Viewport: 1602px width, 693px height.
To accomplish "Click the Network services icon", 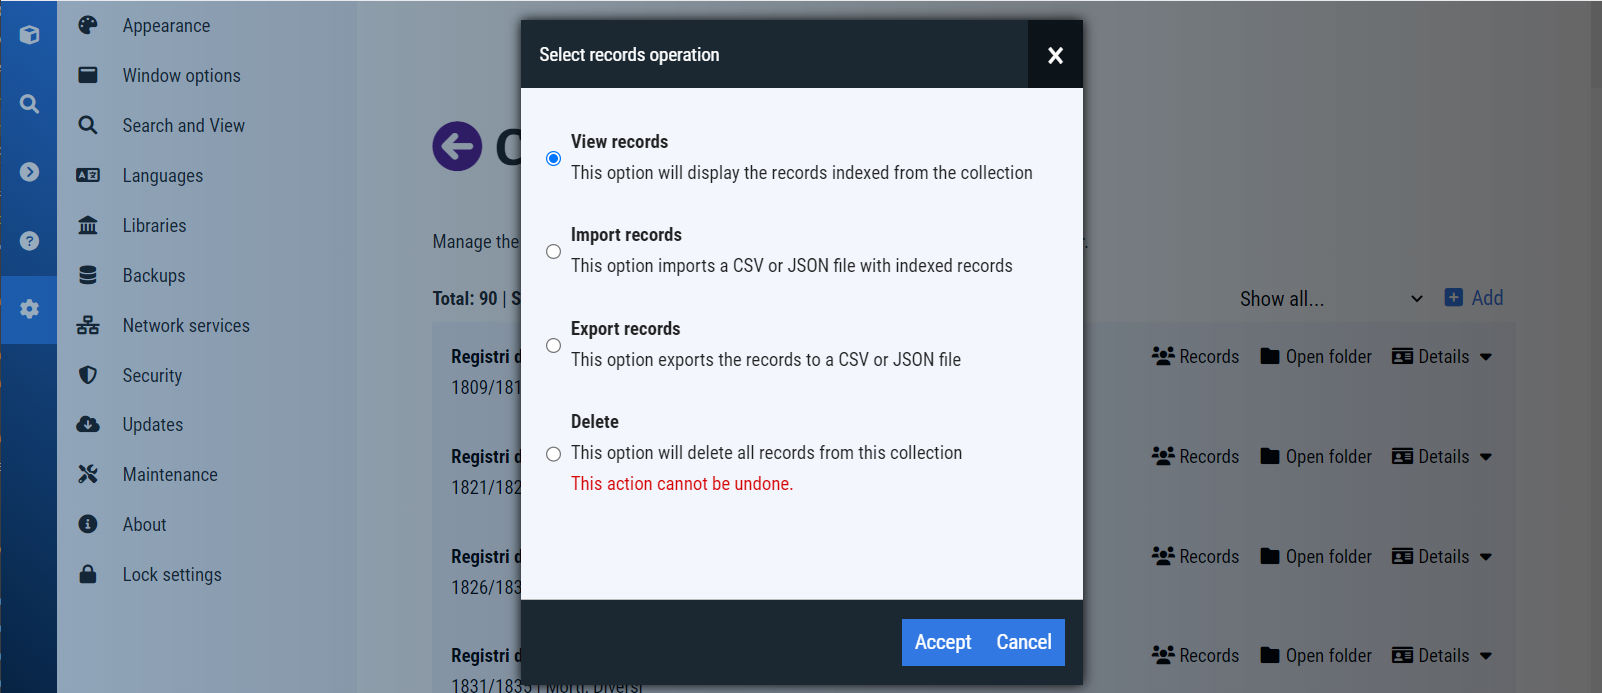I will click(88, 325).
